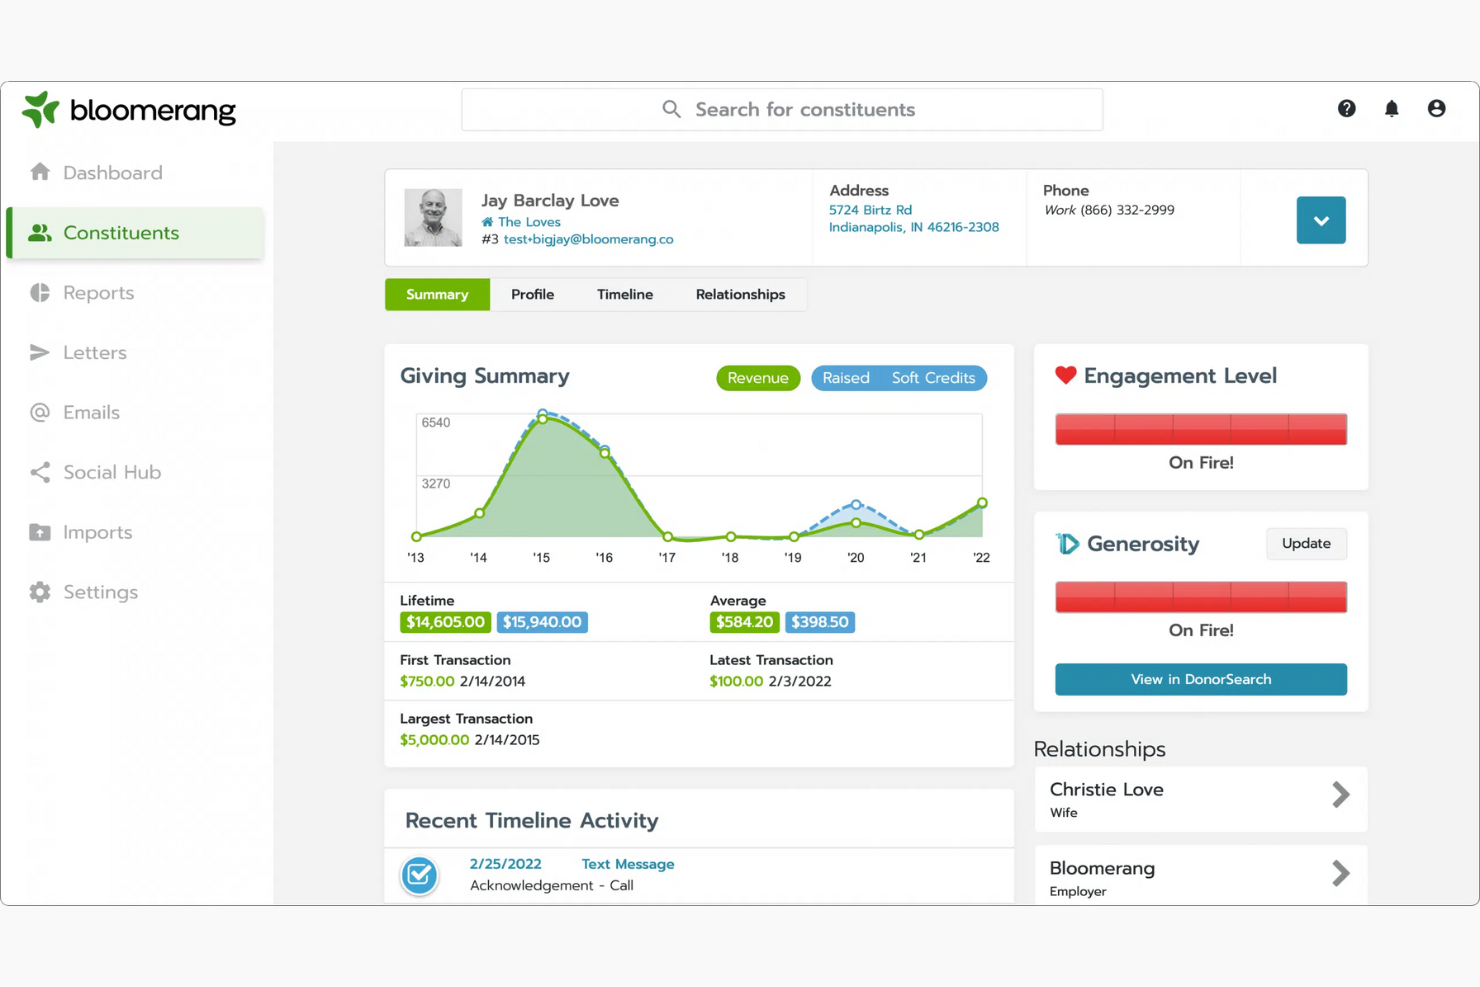Click the Constituents people icon
The width and height of the screenshot is (1480, 987).
click(40, 232)
